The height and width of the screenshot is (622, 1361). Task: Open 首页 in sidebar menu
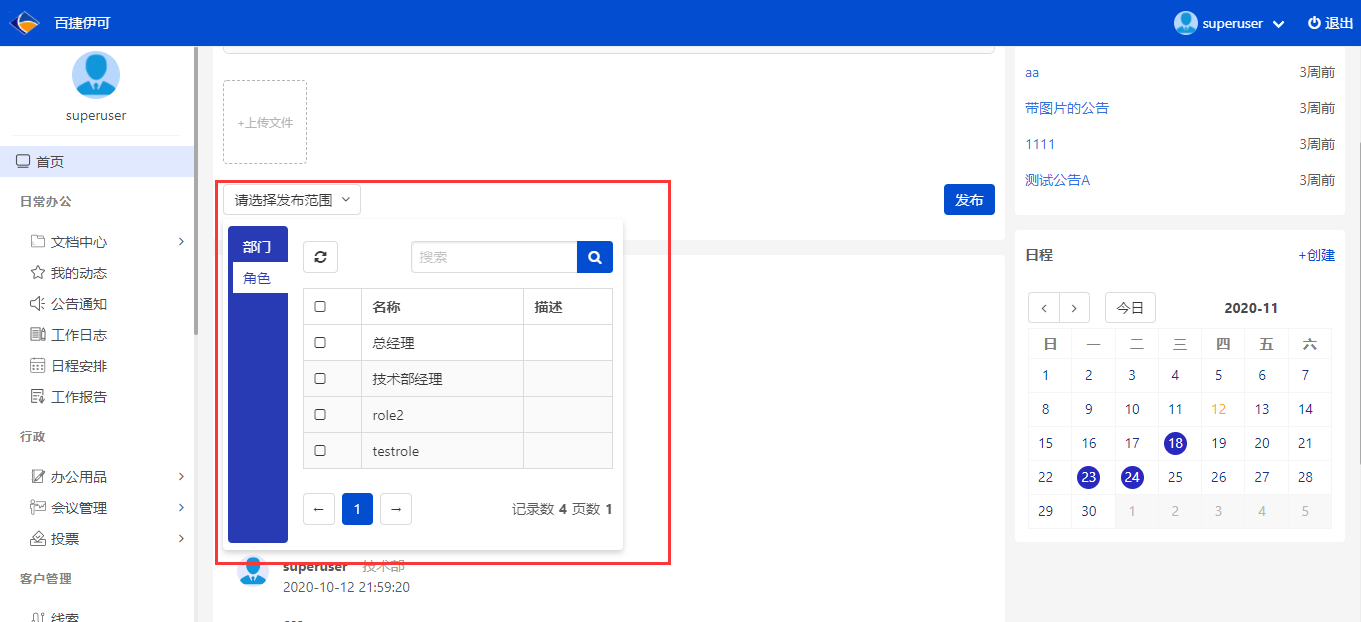(97, 161)
